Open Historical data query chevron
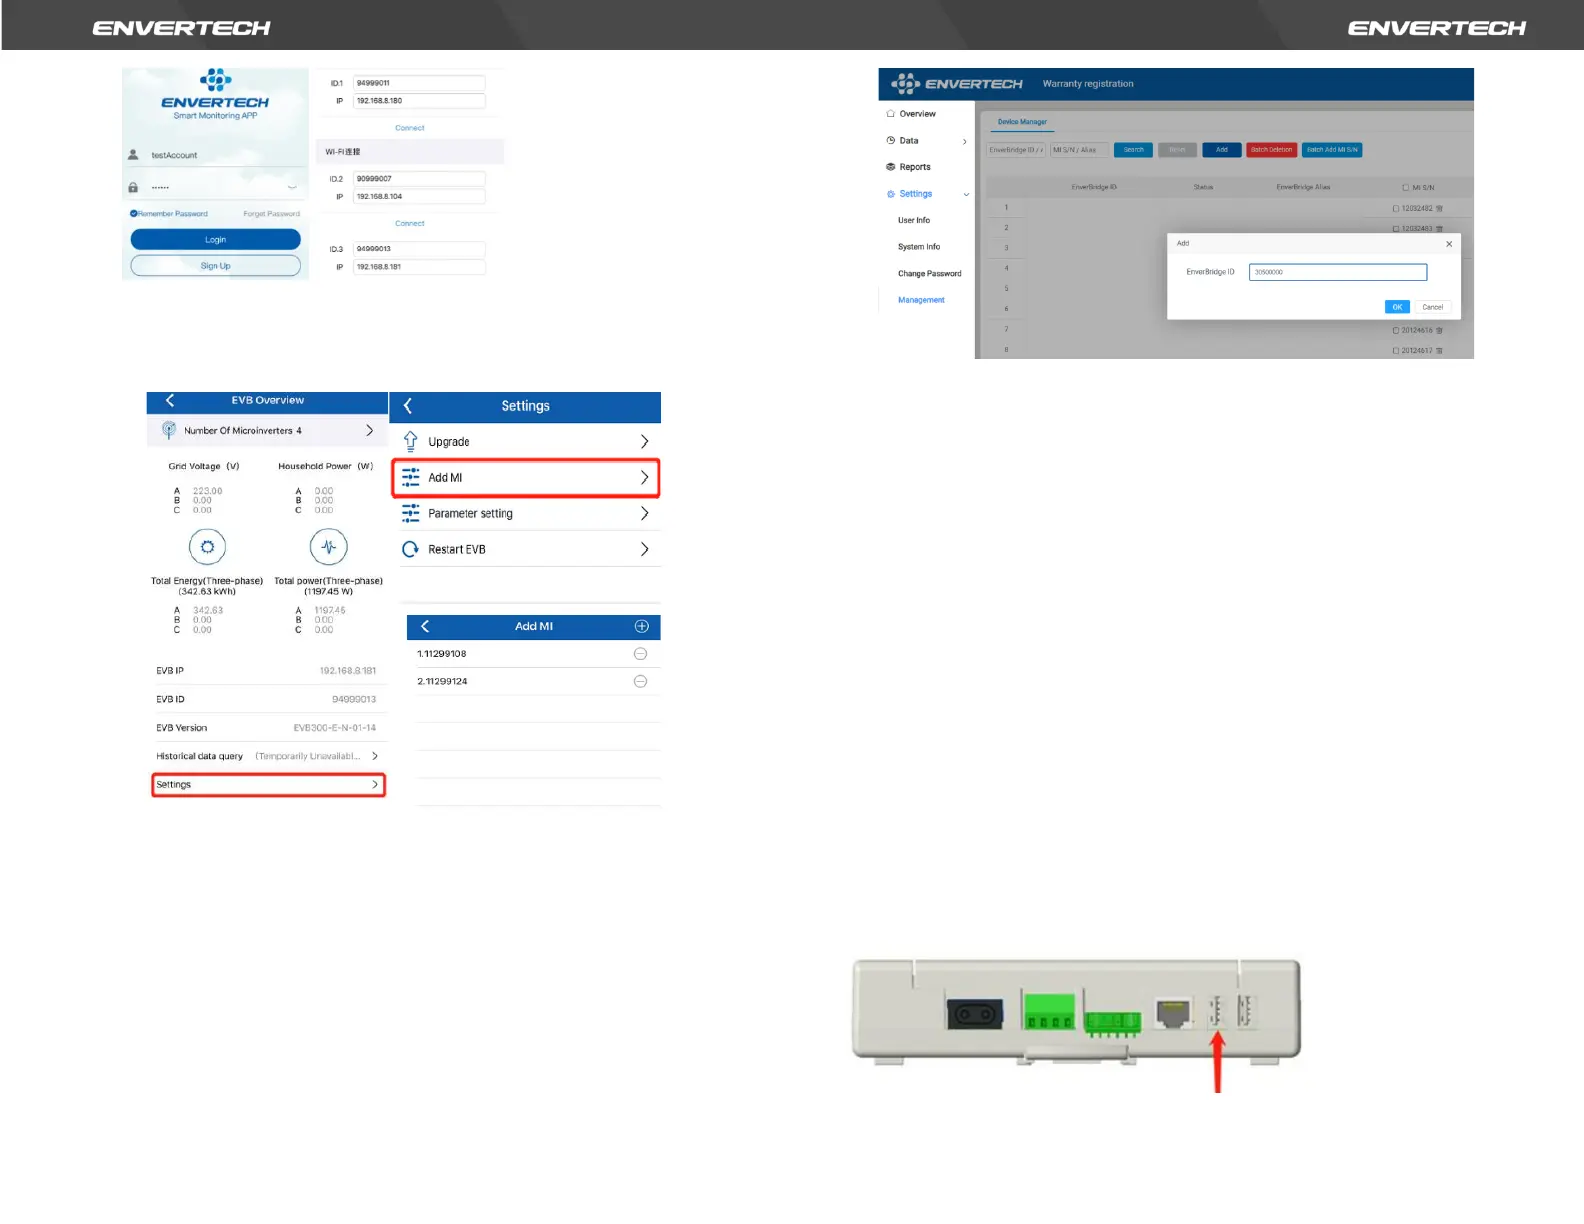The height and width of the screenshot is (1224, 1584). 375,756
